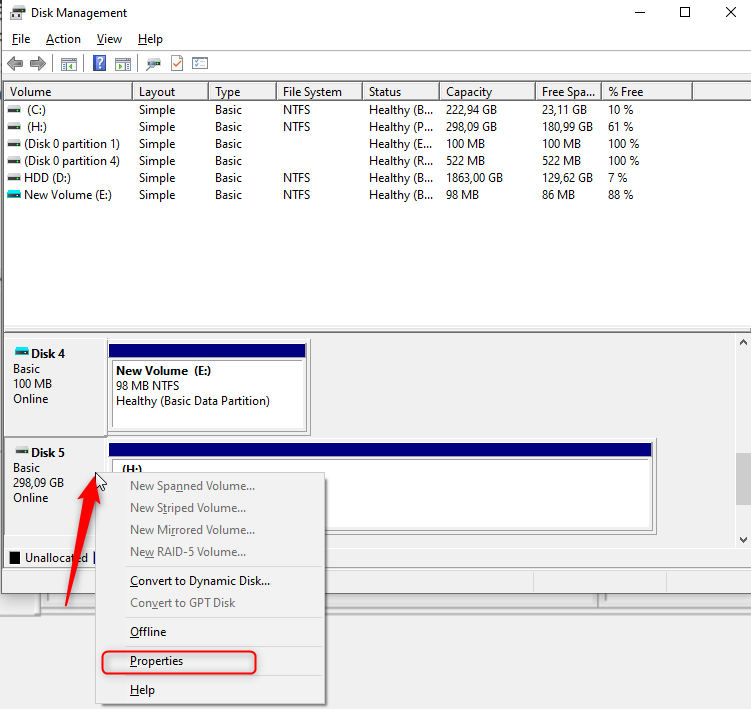
Task: Select Convert to Dynamic Disk option
Action: coord(210,581)
